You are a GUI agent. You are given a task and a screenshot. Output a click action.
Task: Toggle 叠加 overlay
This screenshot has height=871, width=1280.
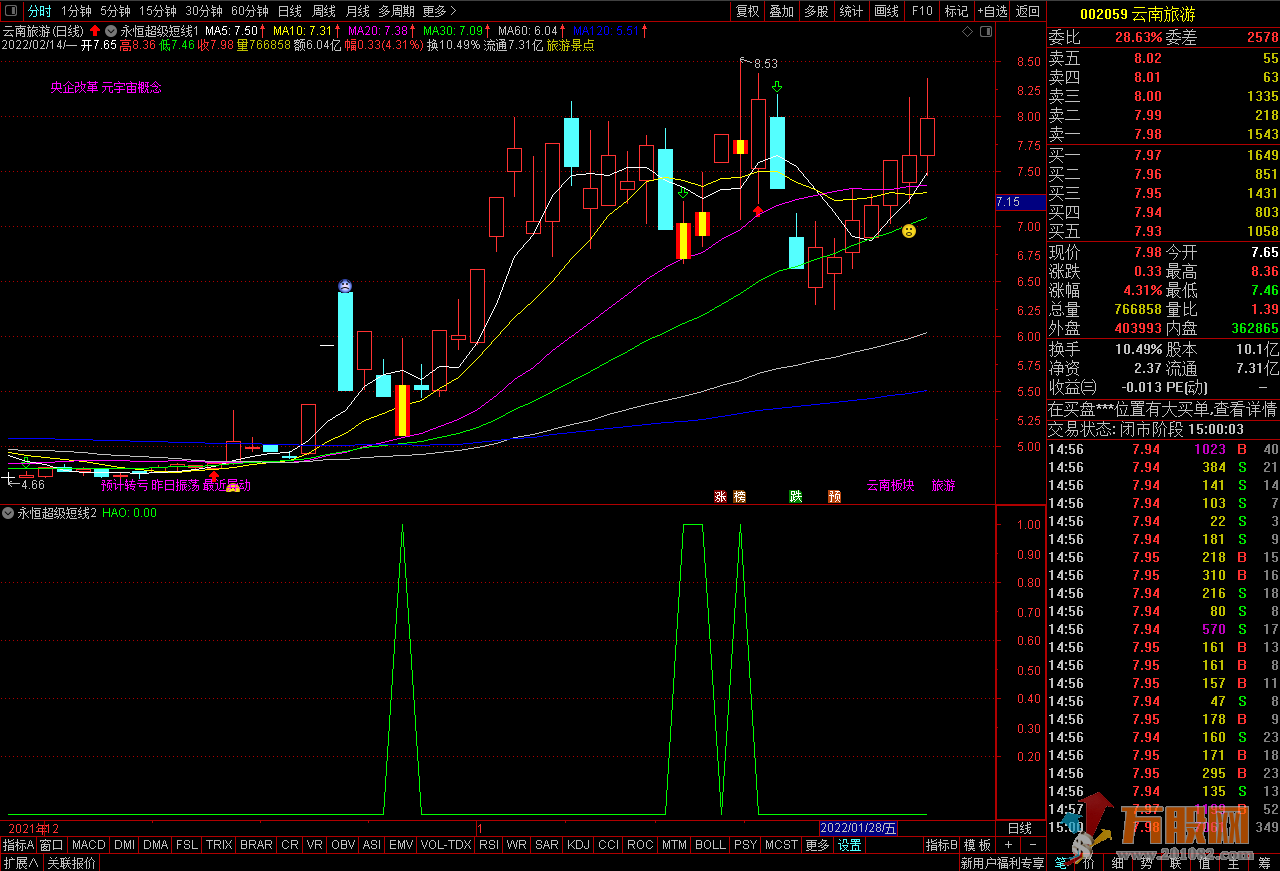pos(781,11)
